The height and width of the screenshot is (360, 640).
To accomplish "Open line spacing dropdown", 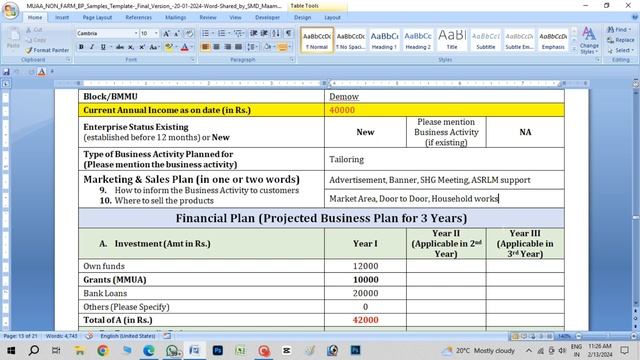I will click(x=252, y=47).
